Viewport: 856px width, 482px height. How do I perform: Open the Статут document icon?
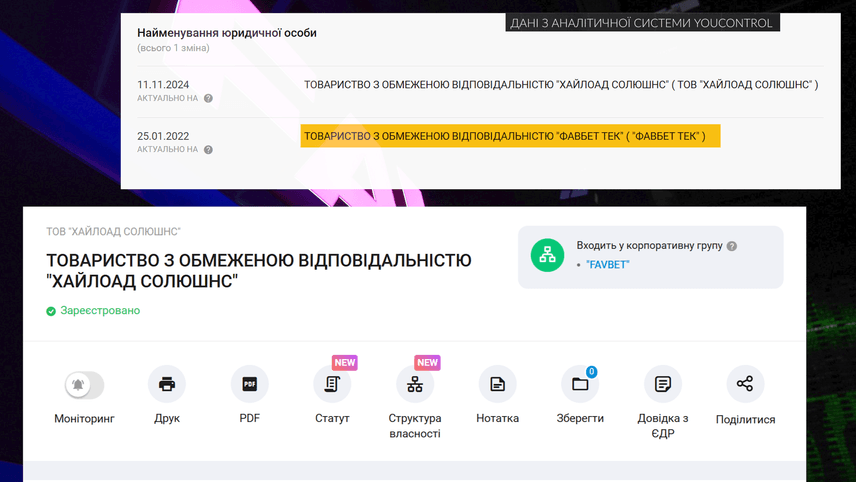332,385
